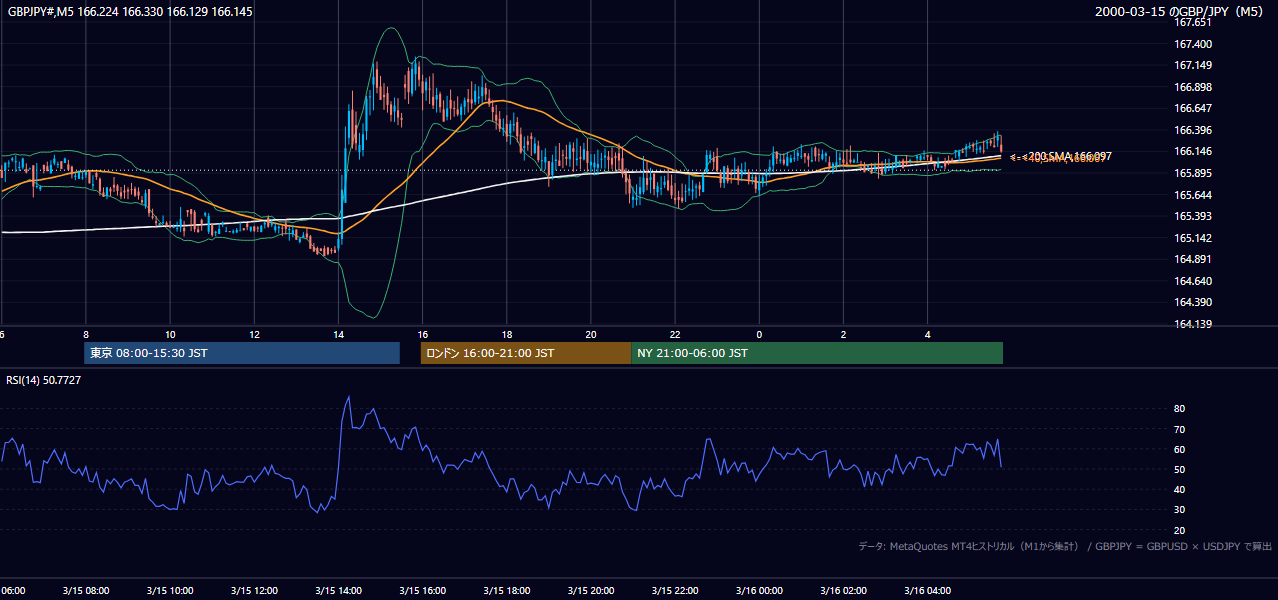The image size is (1278, 600).
Task: Click the MetaQuotes MT4 data source footnote
Action: (x=1065, y=546)
